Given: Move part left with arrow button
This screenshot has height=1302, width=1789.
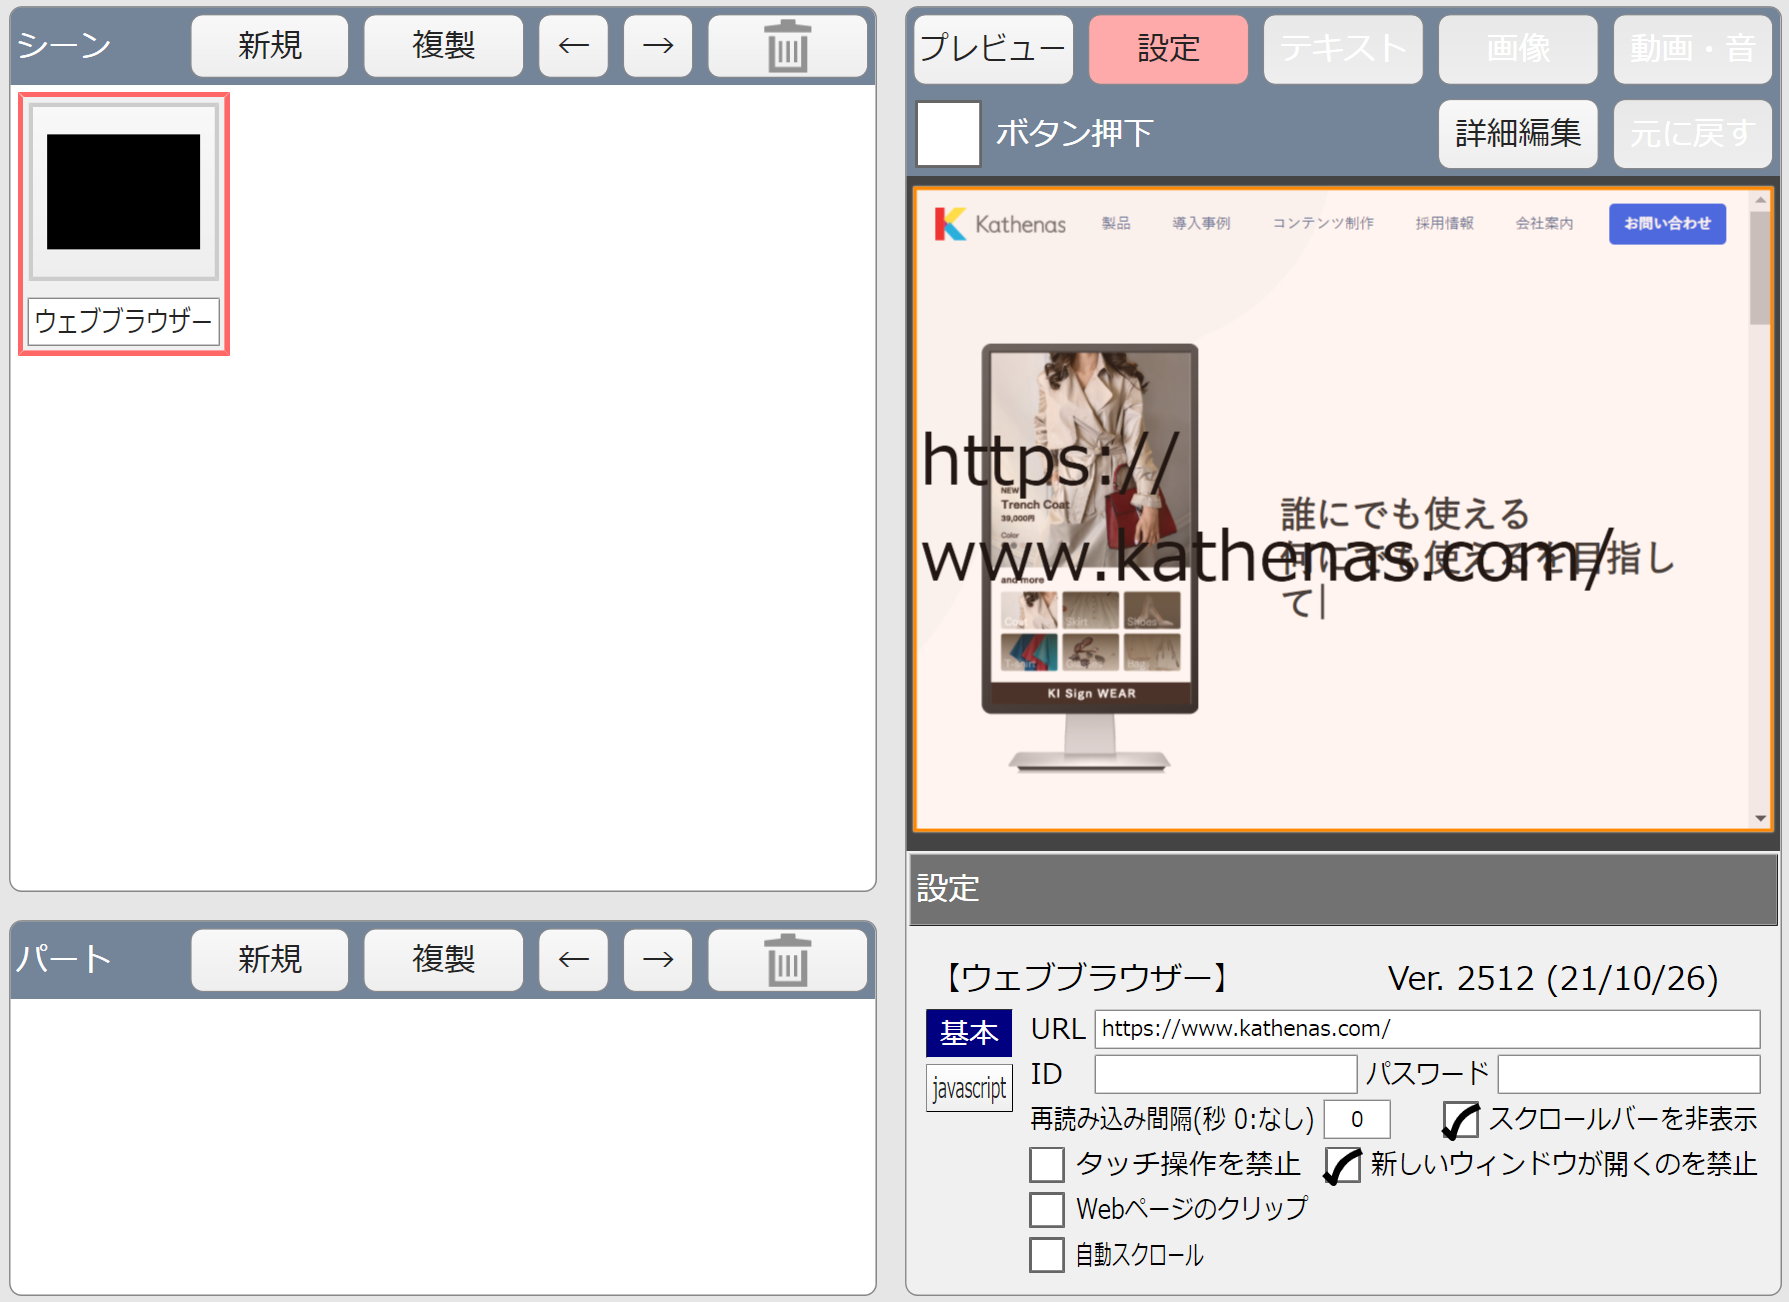Looking at the screenshot, I should click(x=573, y=960).
